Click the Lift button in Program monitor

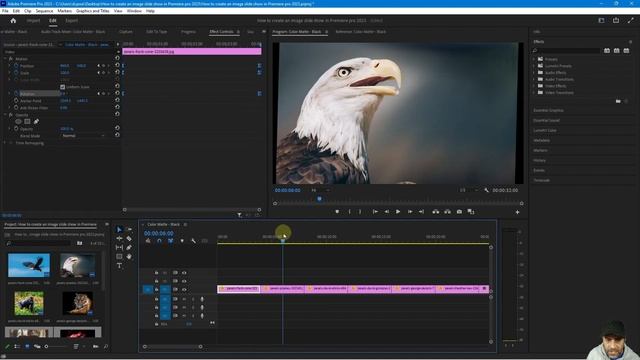[436, 211]
